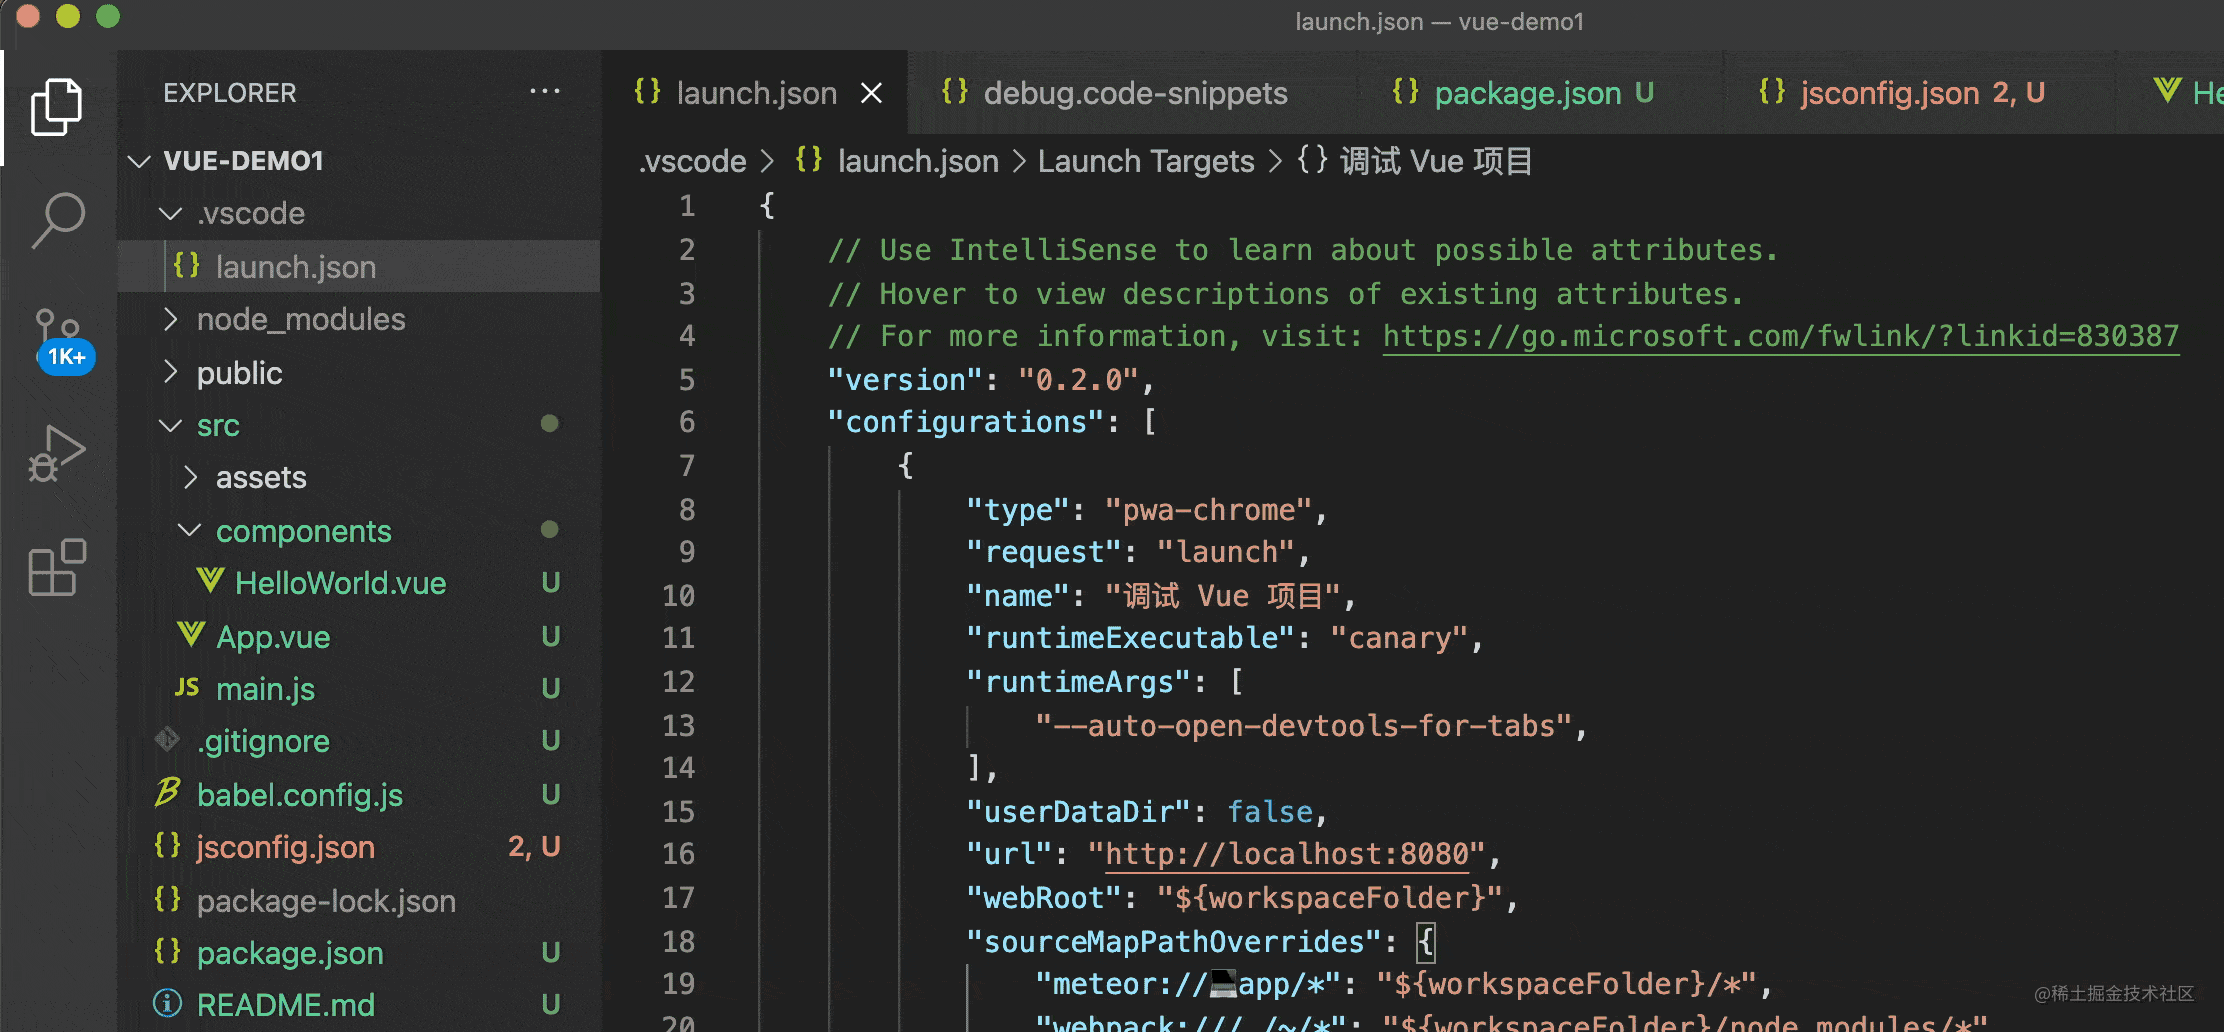2224x1032 pixels.
Task: Click the http://localhost:8080 link
Action: [x=1287, y=854]
